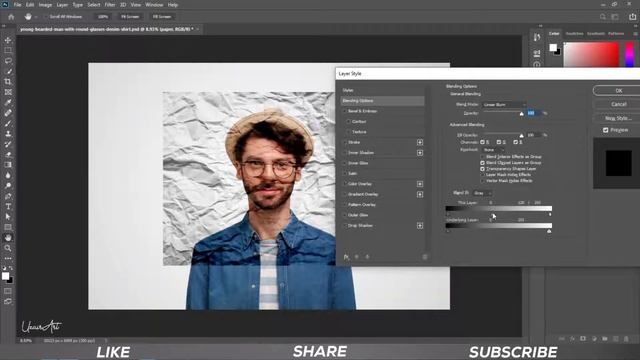Viewport: 640px width, 360px height.
Task: Click the 100% zoom button
Action: (x=103, y=17)
